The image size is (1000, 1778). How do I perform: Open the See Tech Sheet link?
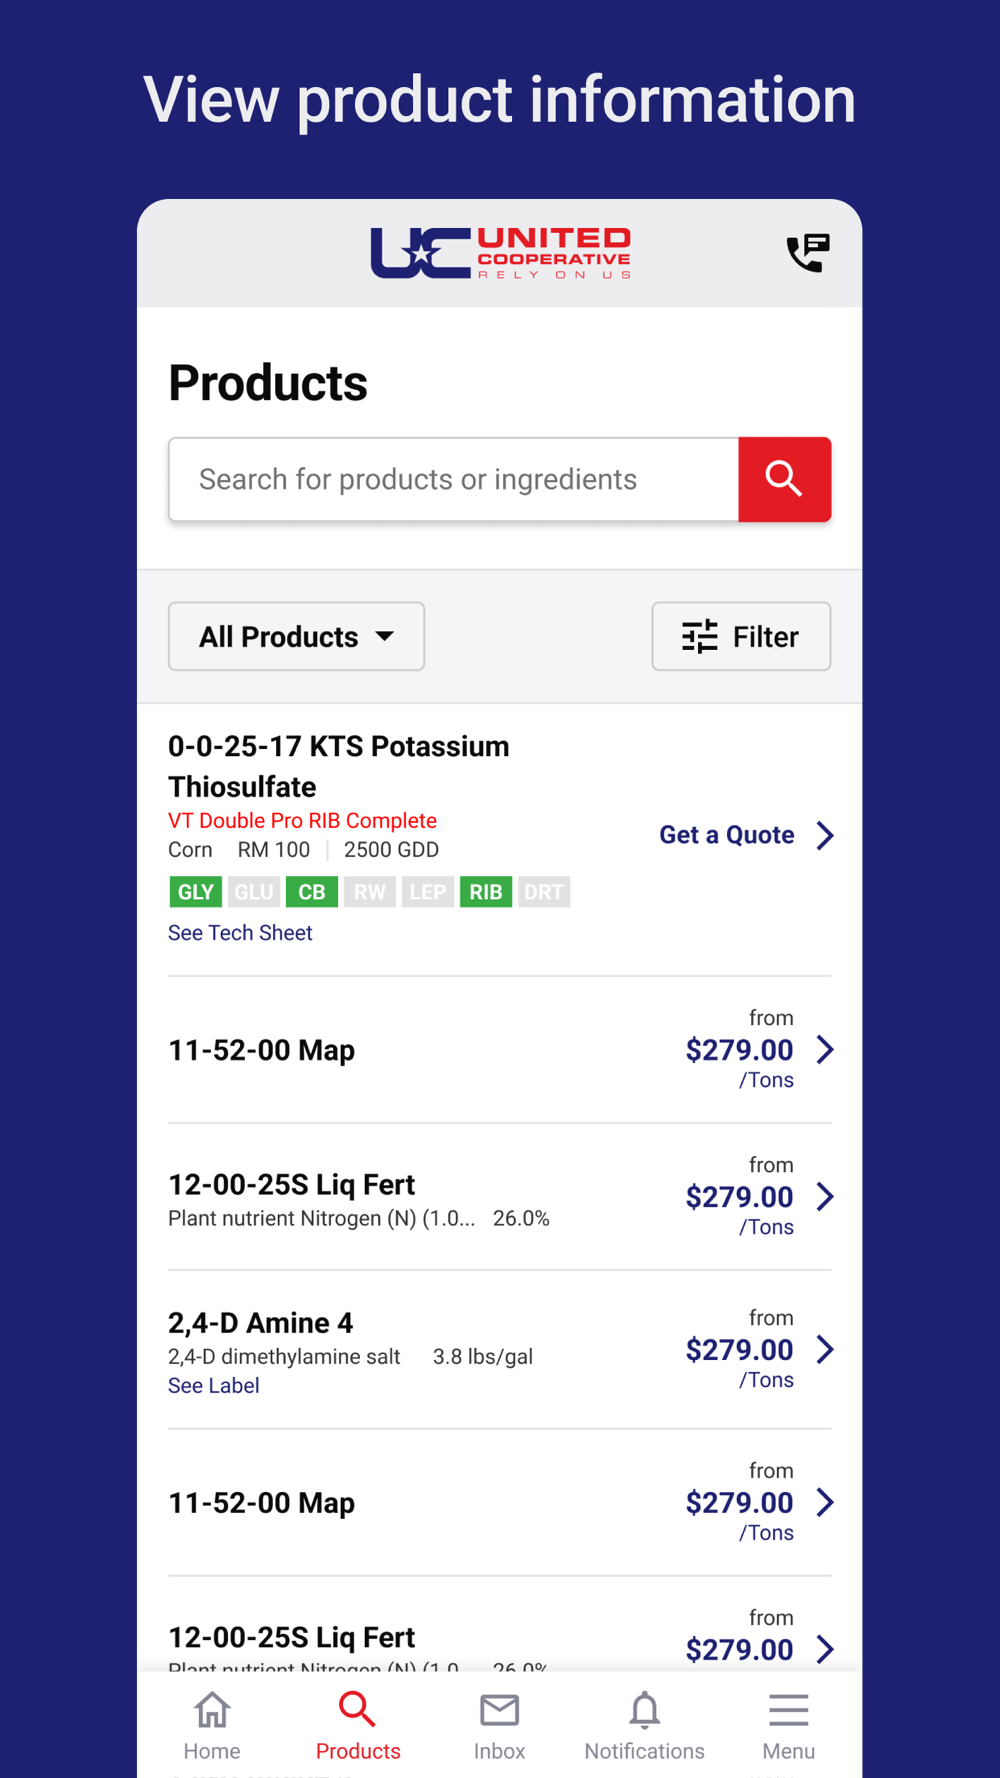pos(240,933)
